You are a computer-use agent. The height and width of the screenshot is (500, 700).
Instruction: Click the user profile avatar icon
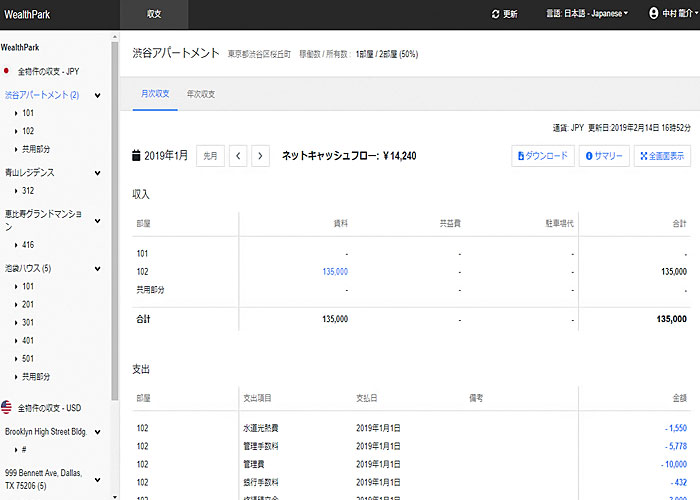click(654, 14)
